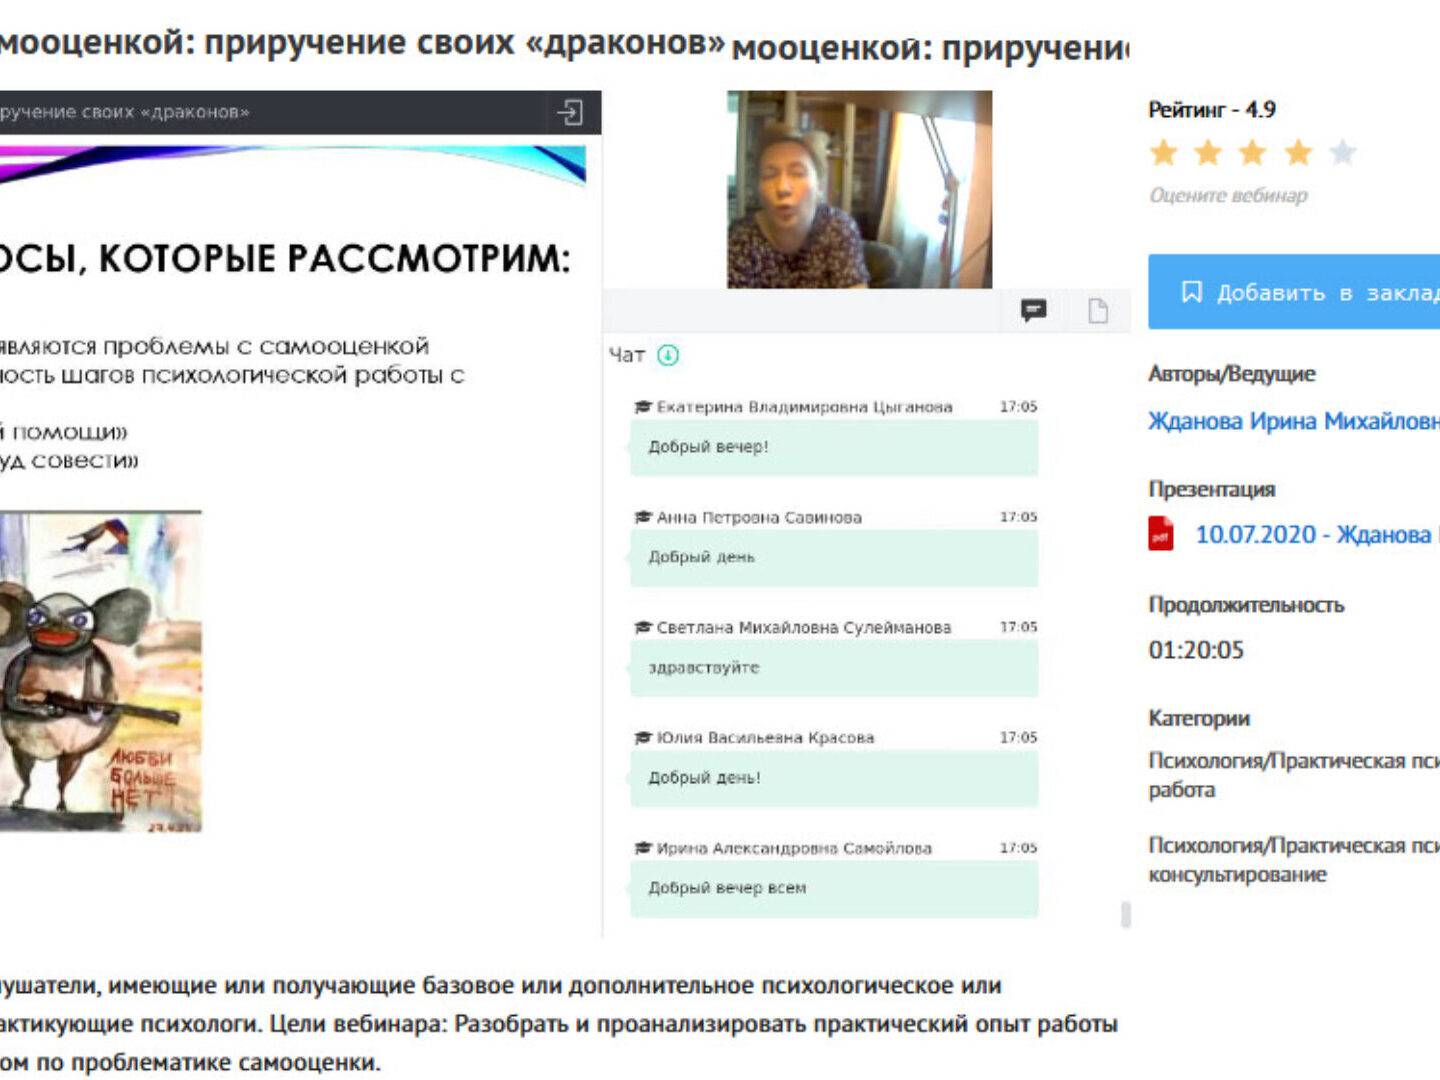Screen dimensions: 1440x1080
Task: Open presentation link 10.07.2020 - Жданова
Action: coord(1317,534)
